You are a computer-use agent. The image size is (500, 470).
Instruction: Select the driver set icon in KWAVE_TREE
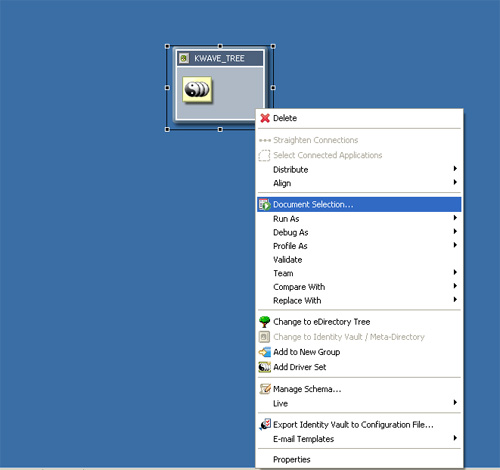(197, 89)
